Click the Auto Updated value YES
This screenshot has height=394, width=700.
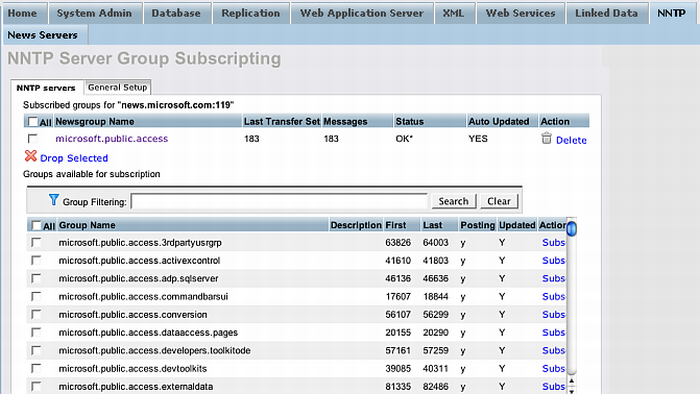(478, 139)
